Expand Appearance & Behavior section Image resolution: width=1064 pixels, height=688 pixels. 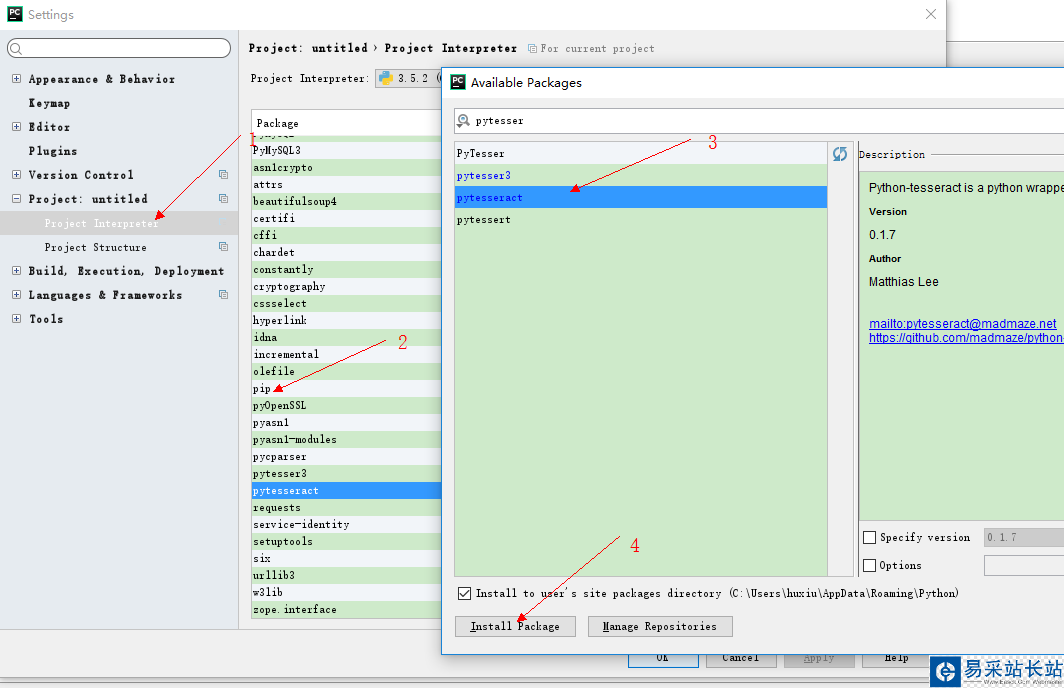pos(16,79)
